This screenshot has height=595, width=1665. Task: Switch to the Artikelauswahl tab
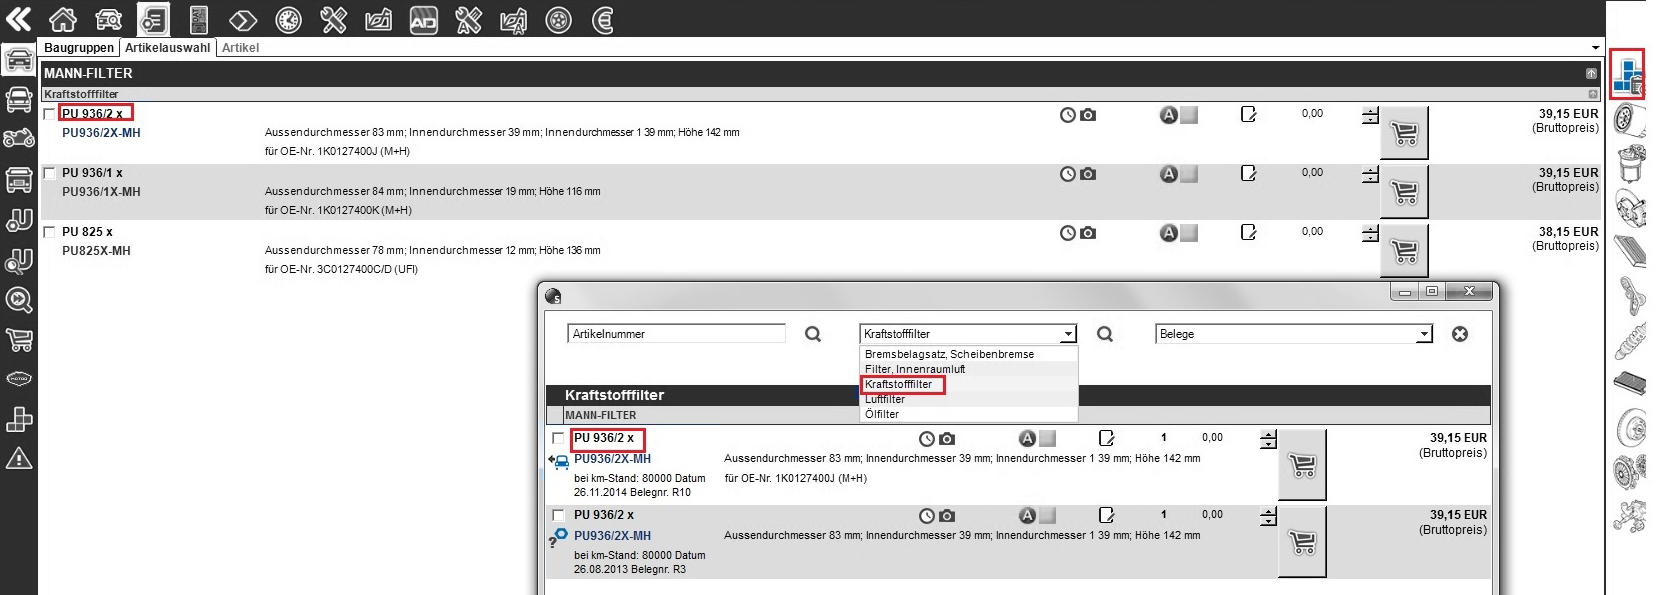click(x=168, y=47)
